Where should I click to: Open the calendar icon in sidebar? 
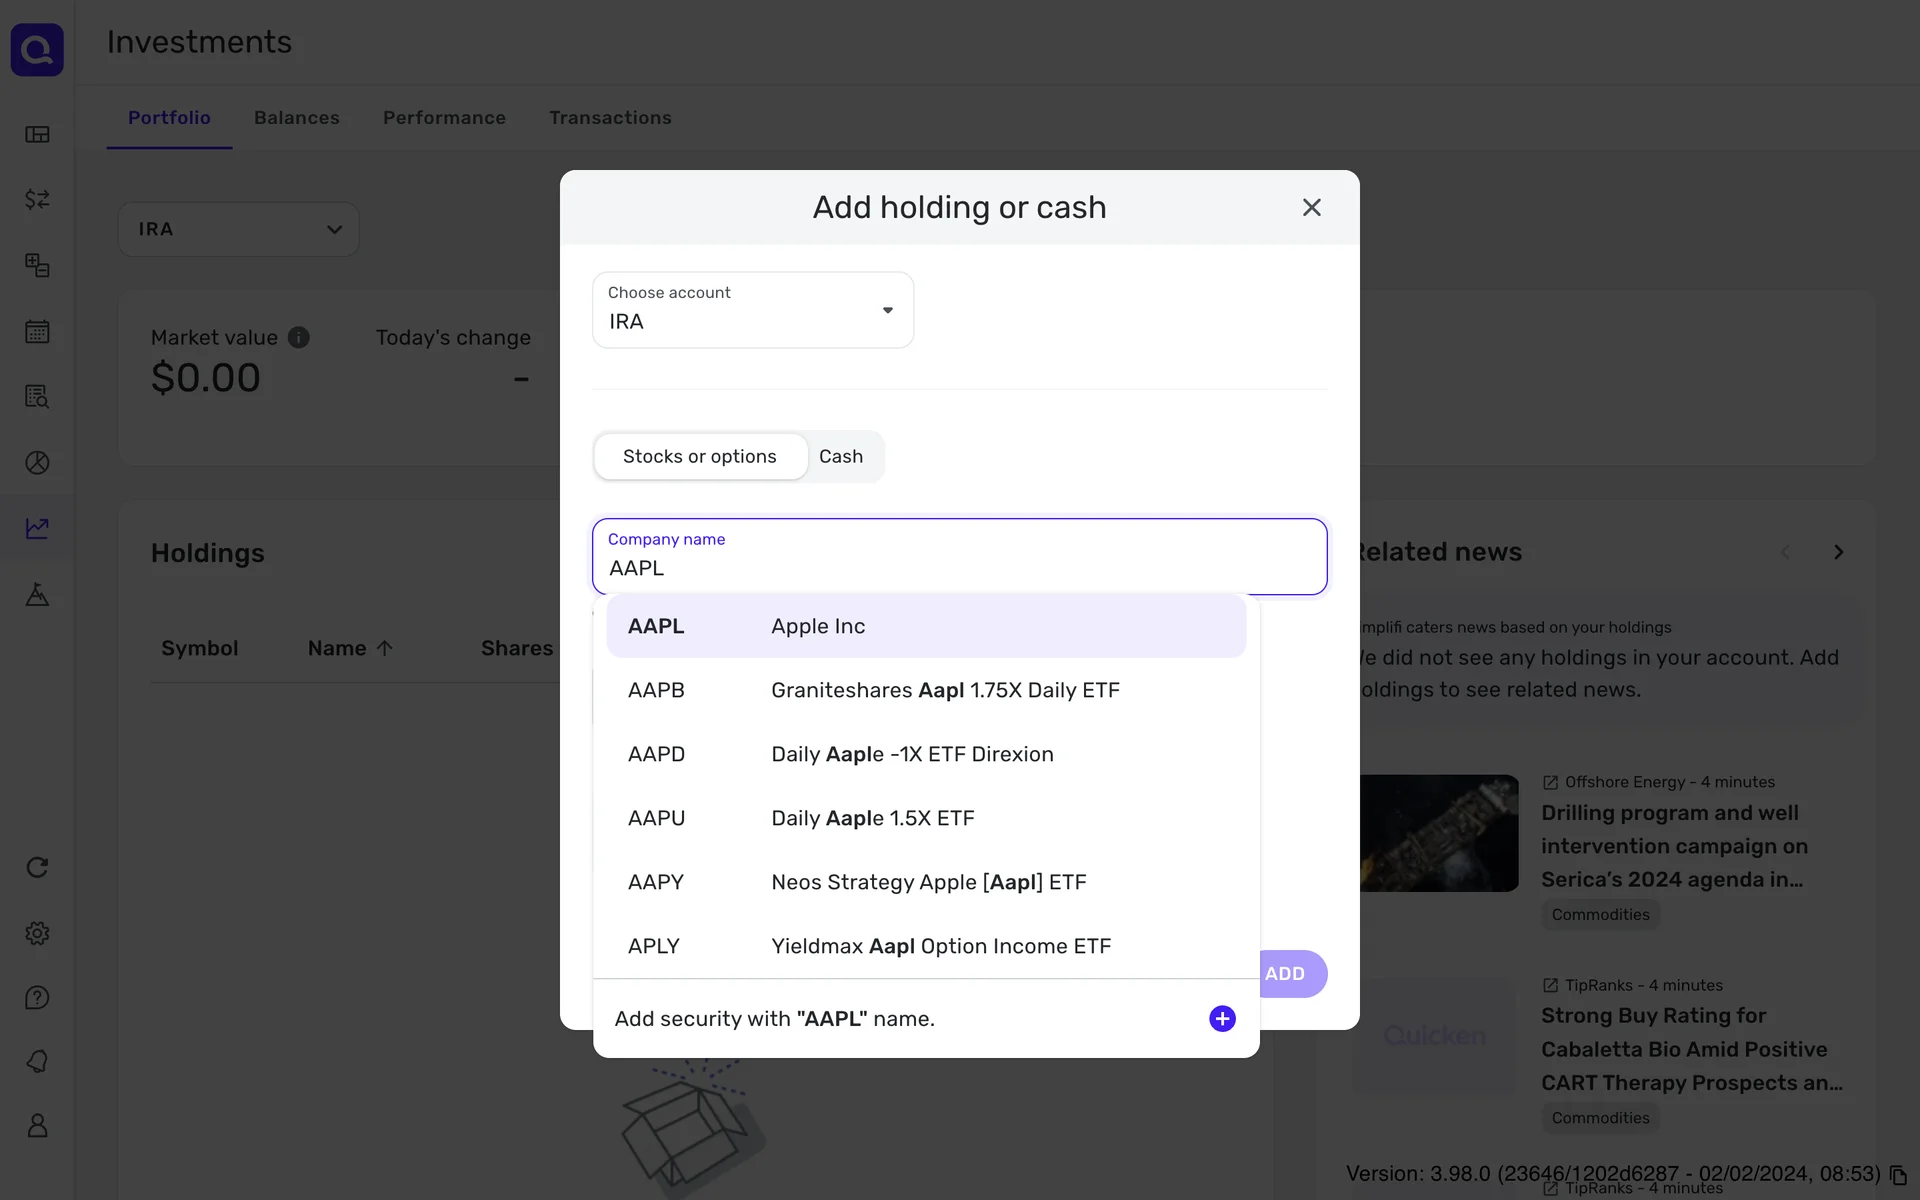click(37, 331)
